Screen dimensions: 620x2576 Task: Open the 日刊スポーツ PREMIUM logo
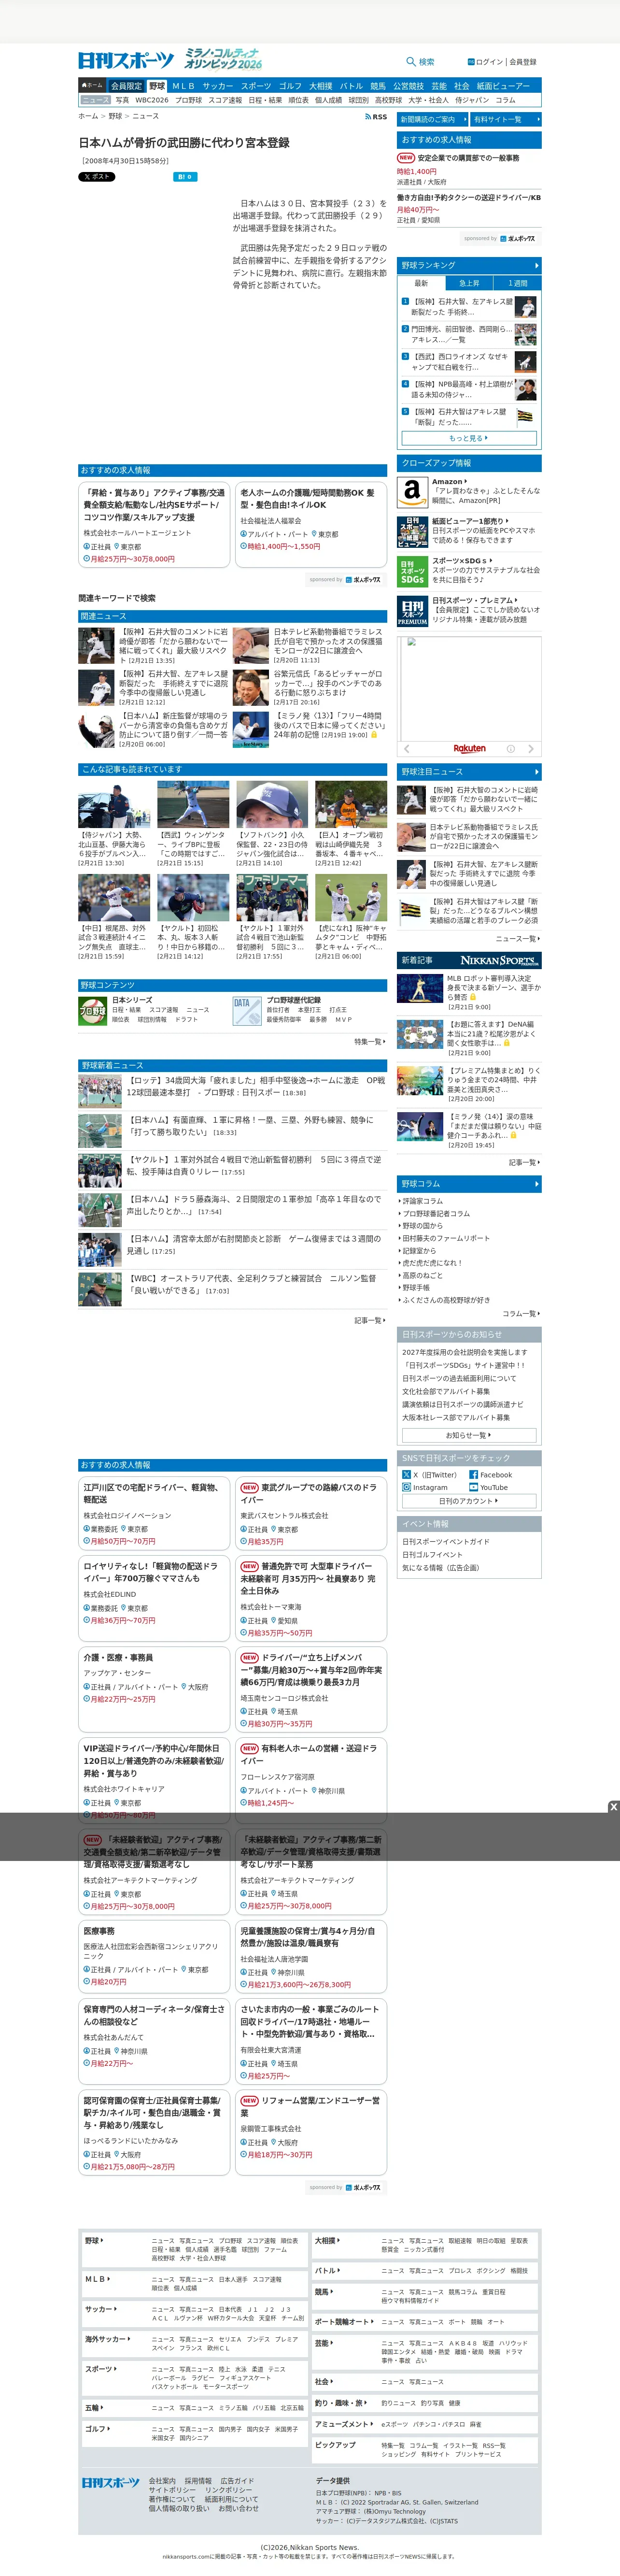[412, 611]
